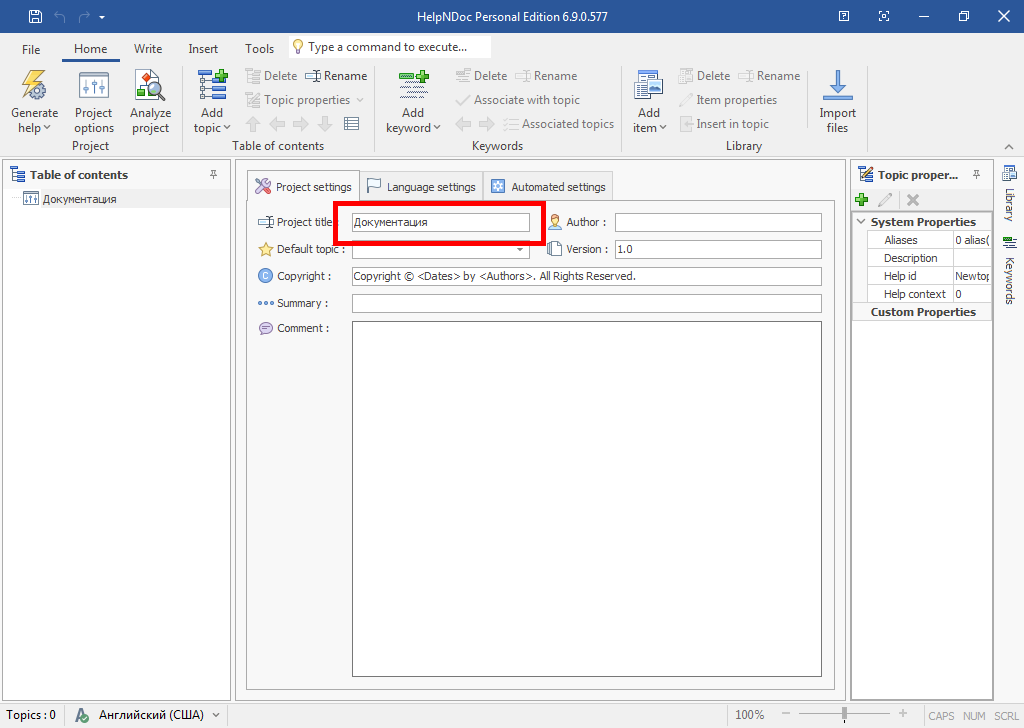This screenshot has width=1024, height=728.
Task: Click the Import files button
Action: (x=837, y=102)
